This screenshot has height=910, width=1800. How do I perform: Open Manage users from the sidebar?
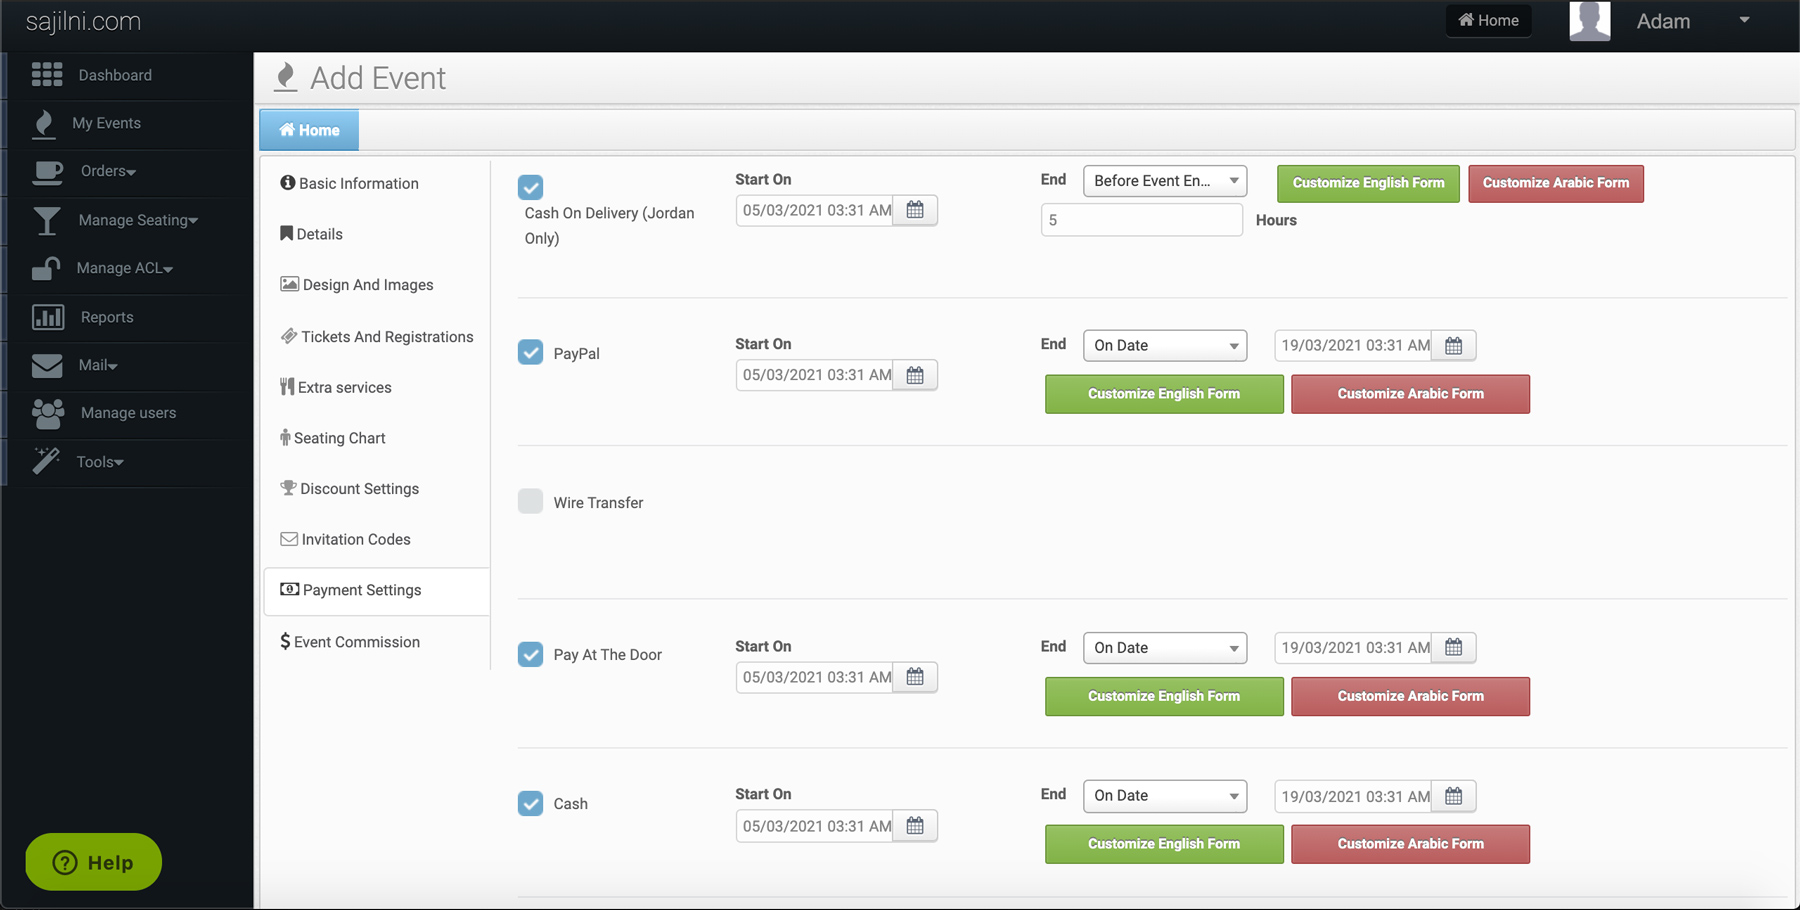click(x=128, y=413)
